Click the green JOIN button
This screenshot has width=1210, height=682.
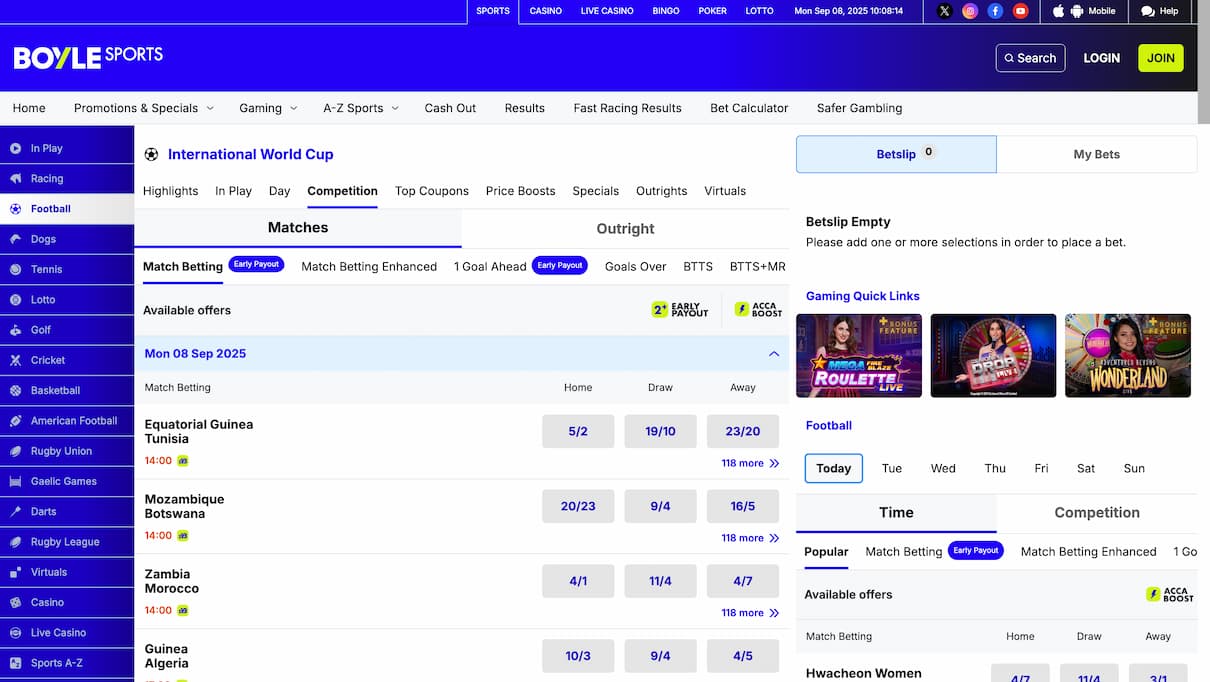point(1160,58)
